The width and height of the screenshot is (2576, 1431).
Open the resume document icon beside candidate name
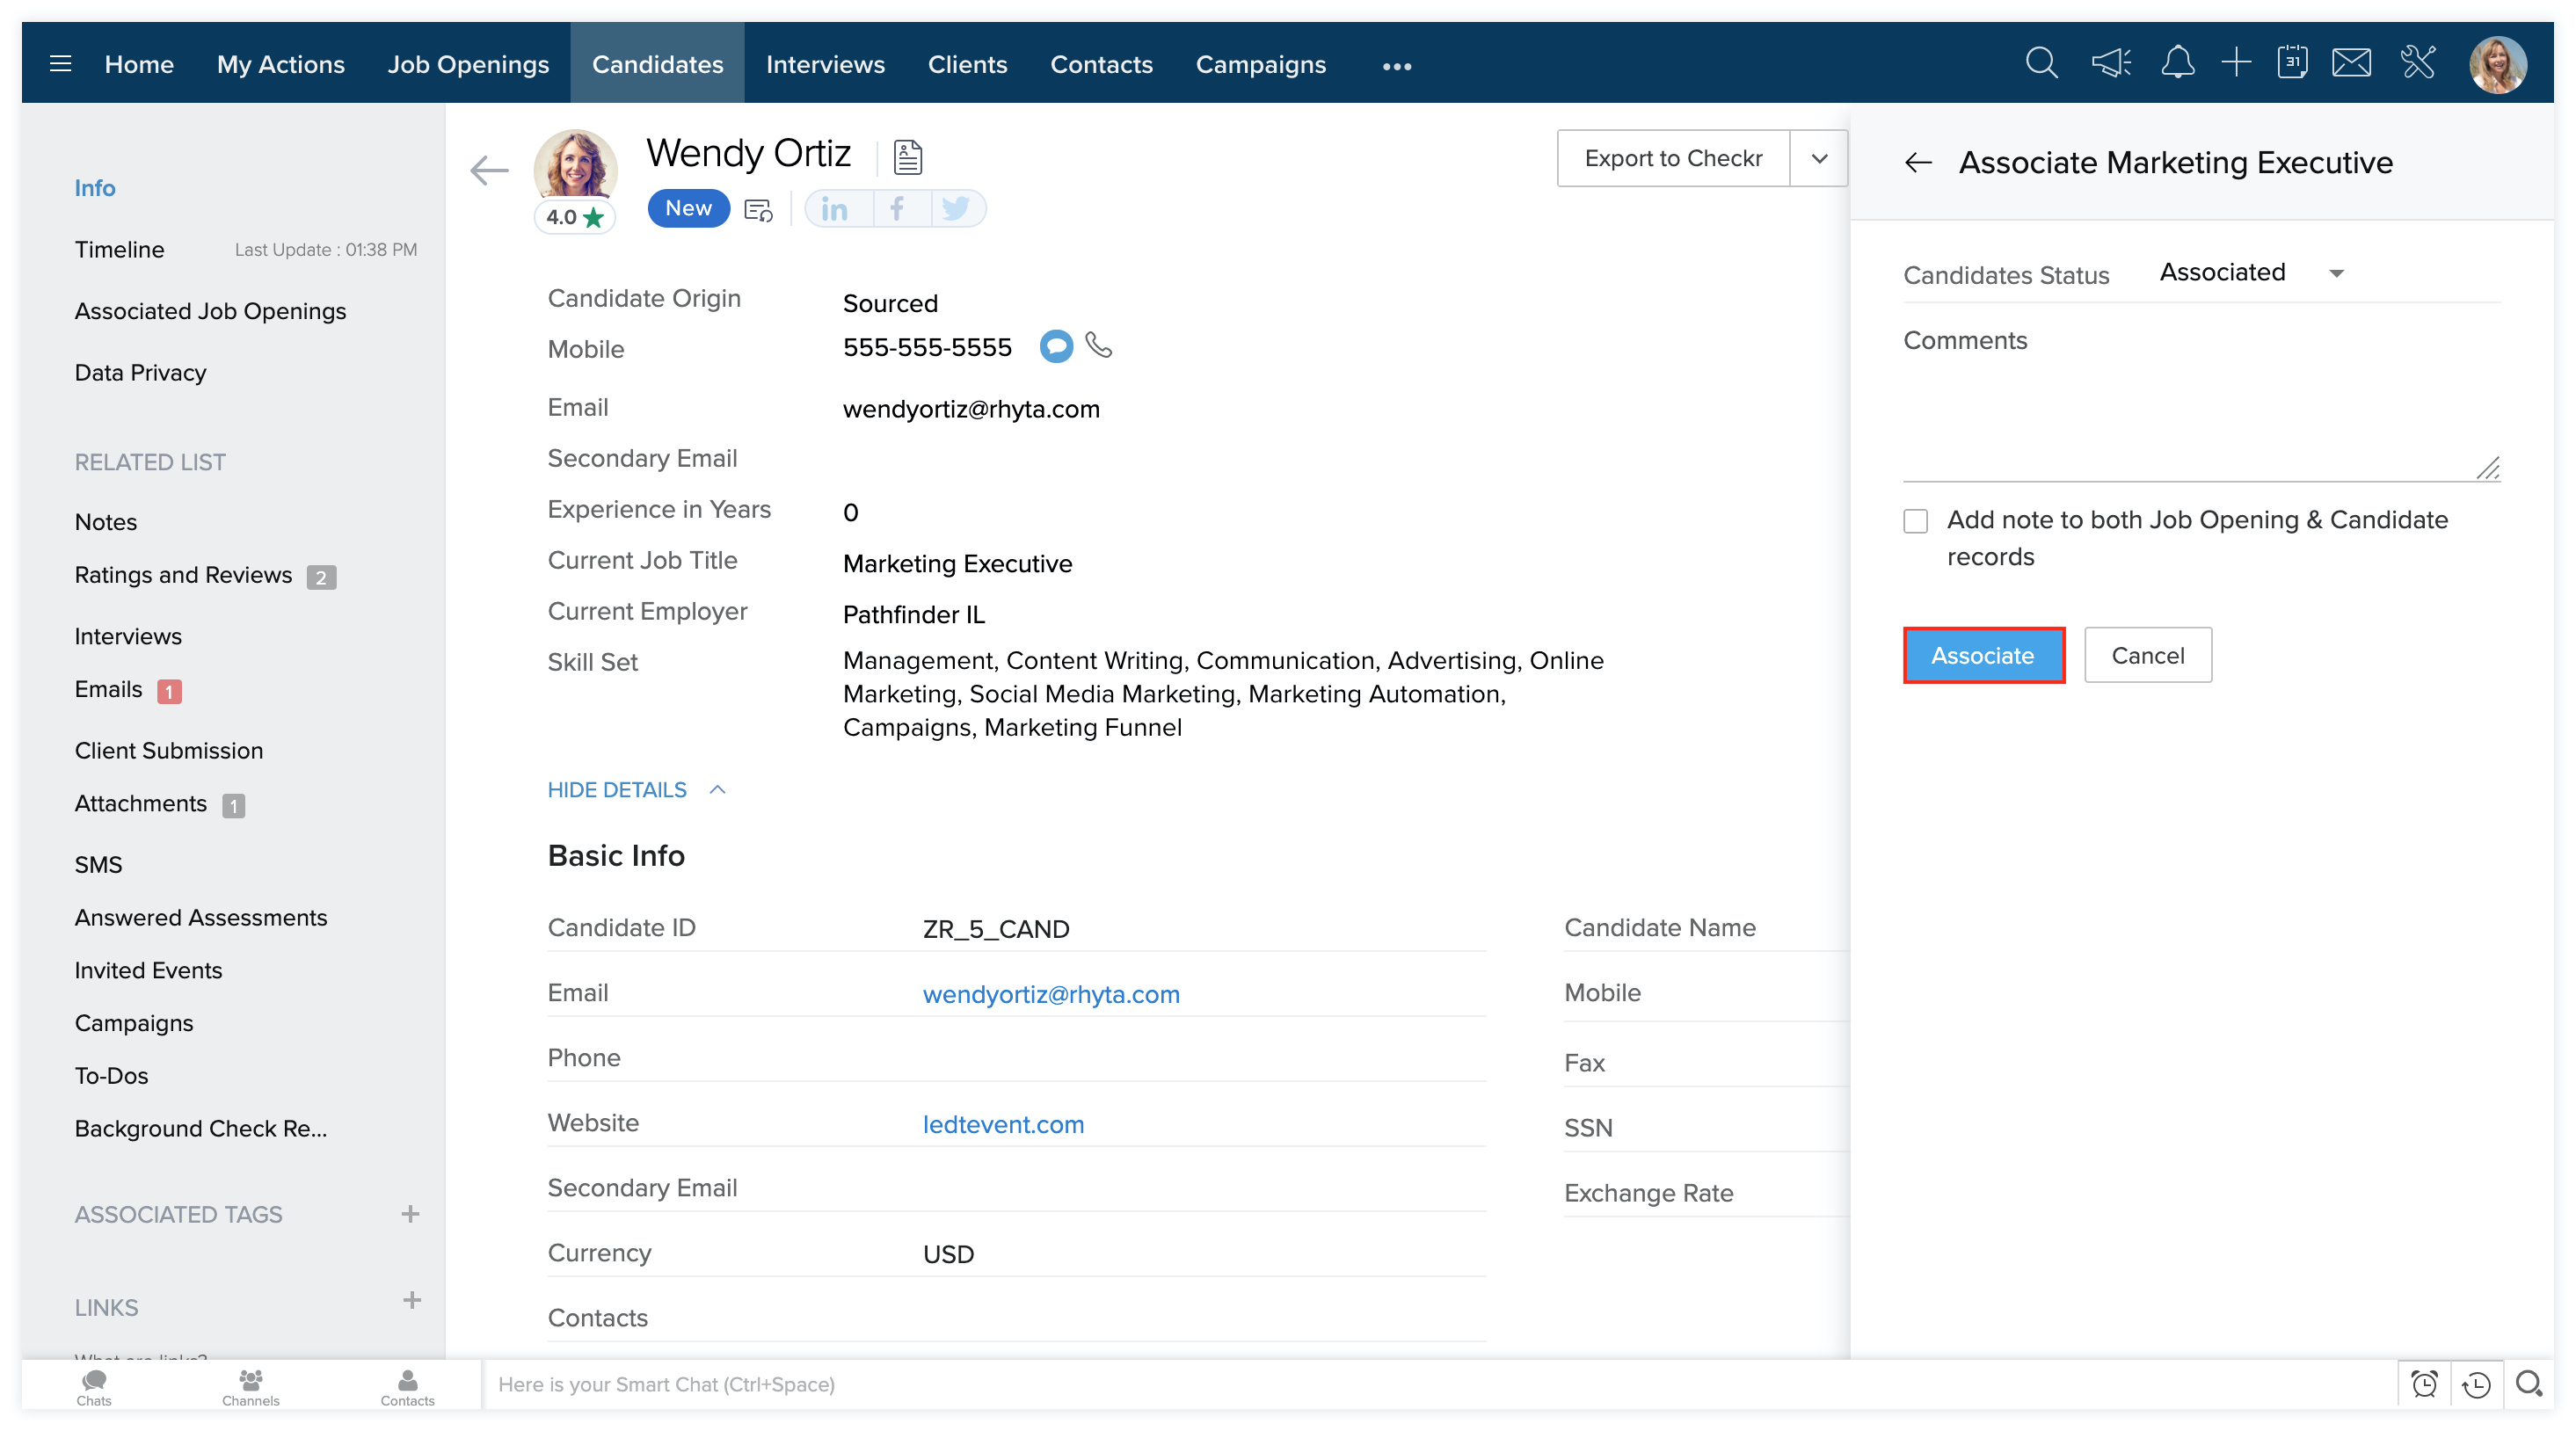coord(907,157)
